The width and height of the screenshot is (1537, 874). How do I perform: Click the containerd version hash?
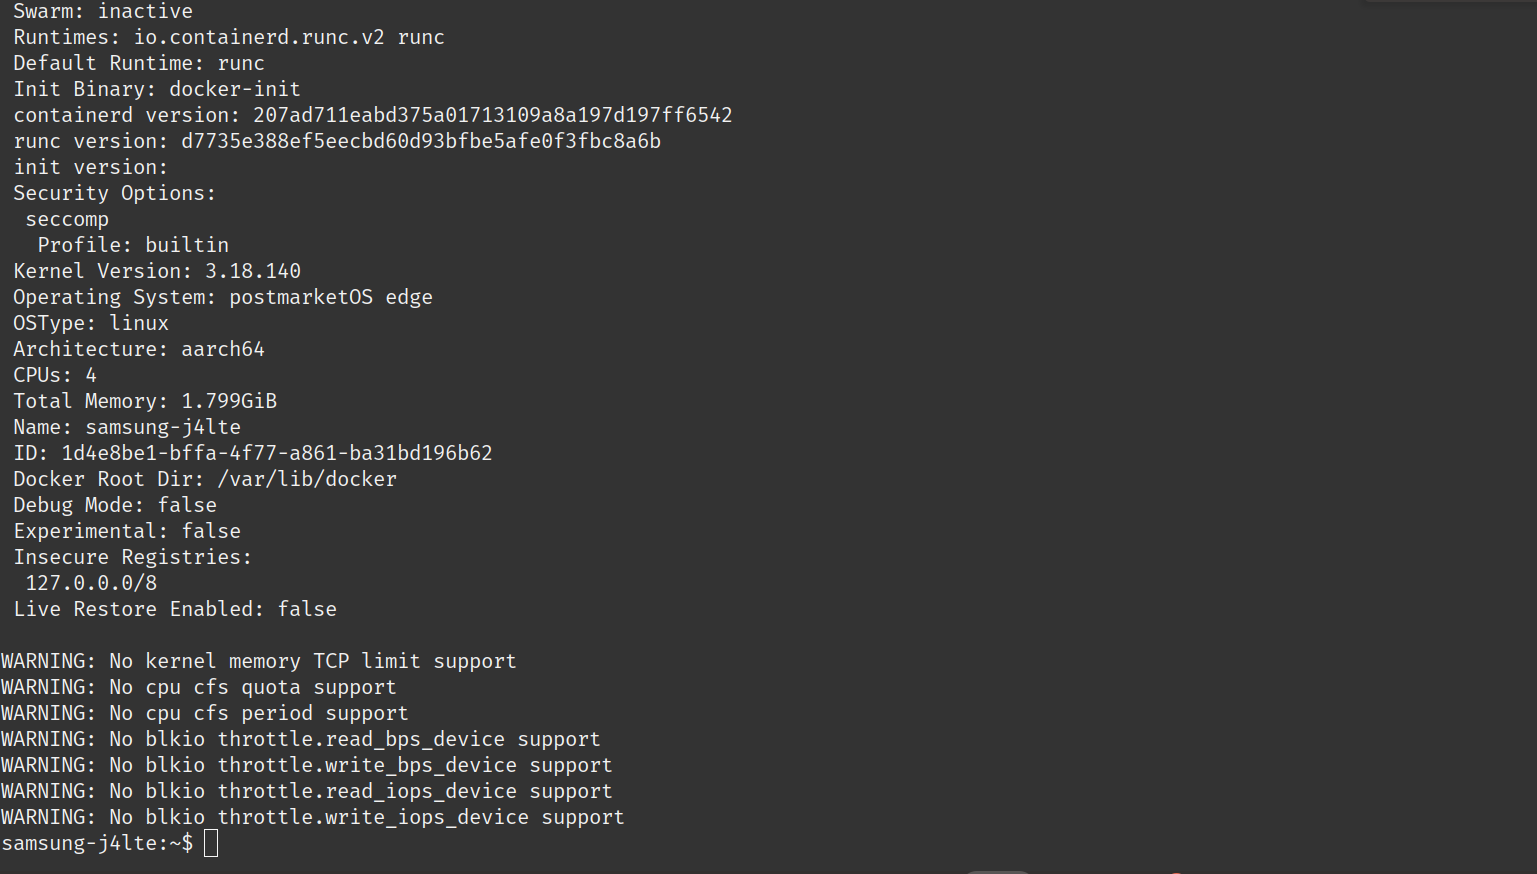pyautogui.click(x=492, y=115)
